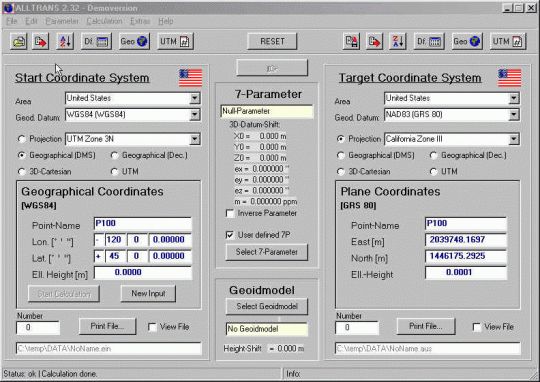
Task: Select target 3D-Cartesian radio
Action: [341, 172]
